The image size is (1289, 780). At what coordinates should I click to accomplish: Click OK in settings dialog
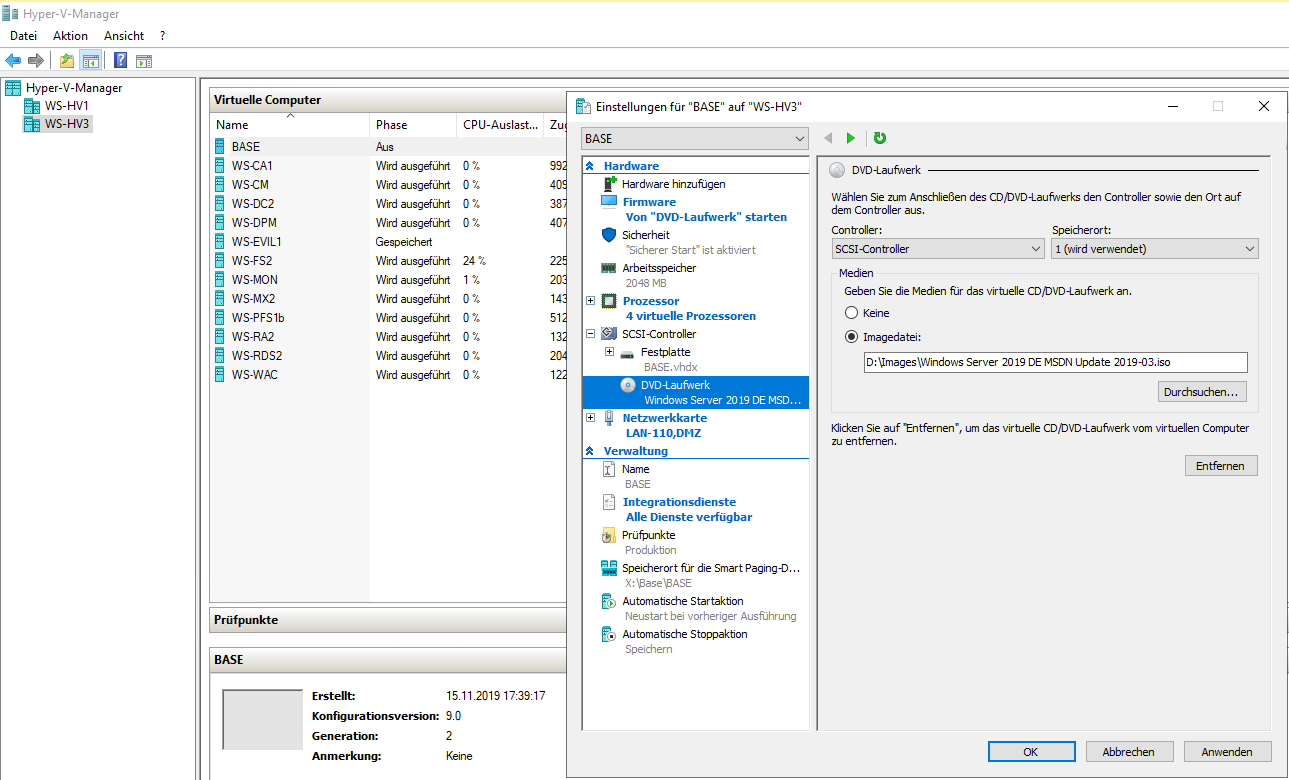tap(1031, 752)
